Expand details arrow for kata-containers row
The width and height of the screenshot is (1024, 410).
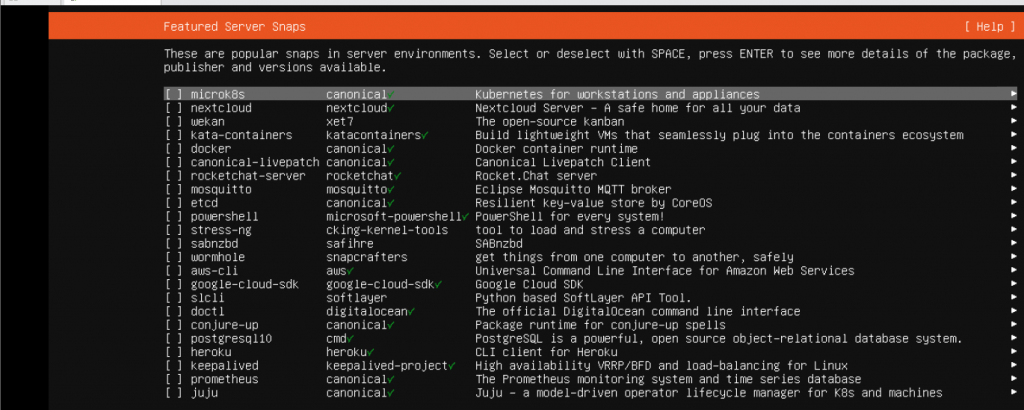tap(1014, 135)
